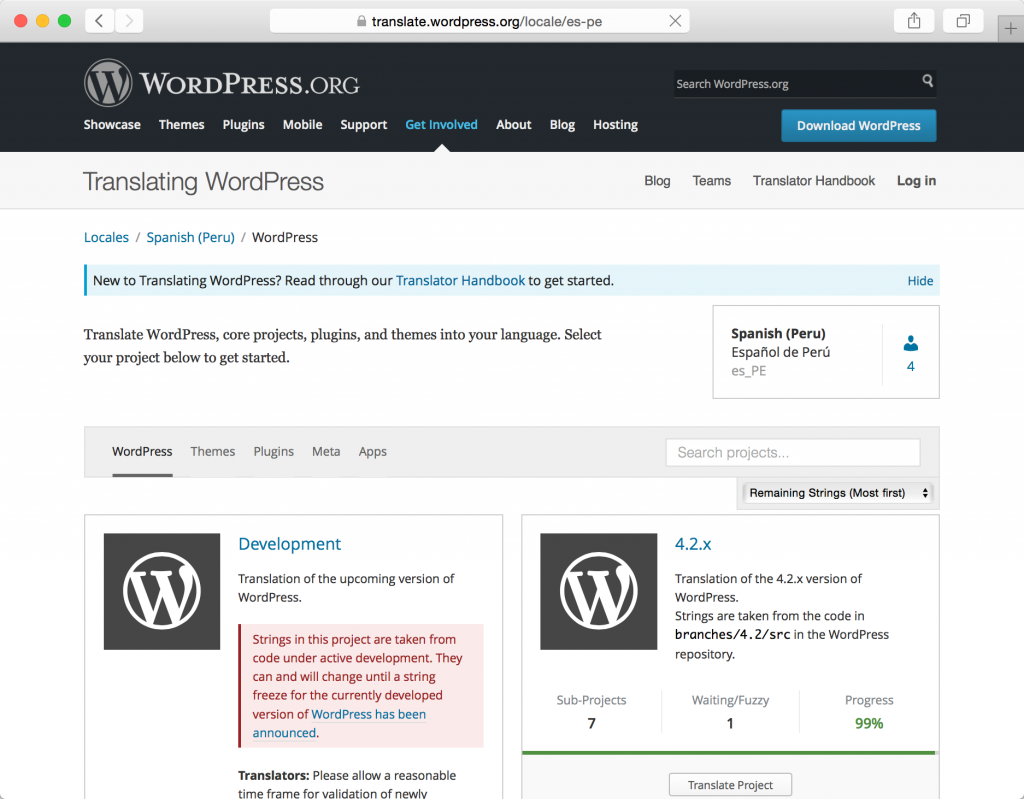Image resolution: width=1024 pixels, height=799 pixels.
Task: Click the search magnifier icon
Action: [927, 80]
